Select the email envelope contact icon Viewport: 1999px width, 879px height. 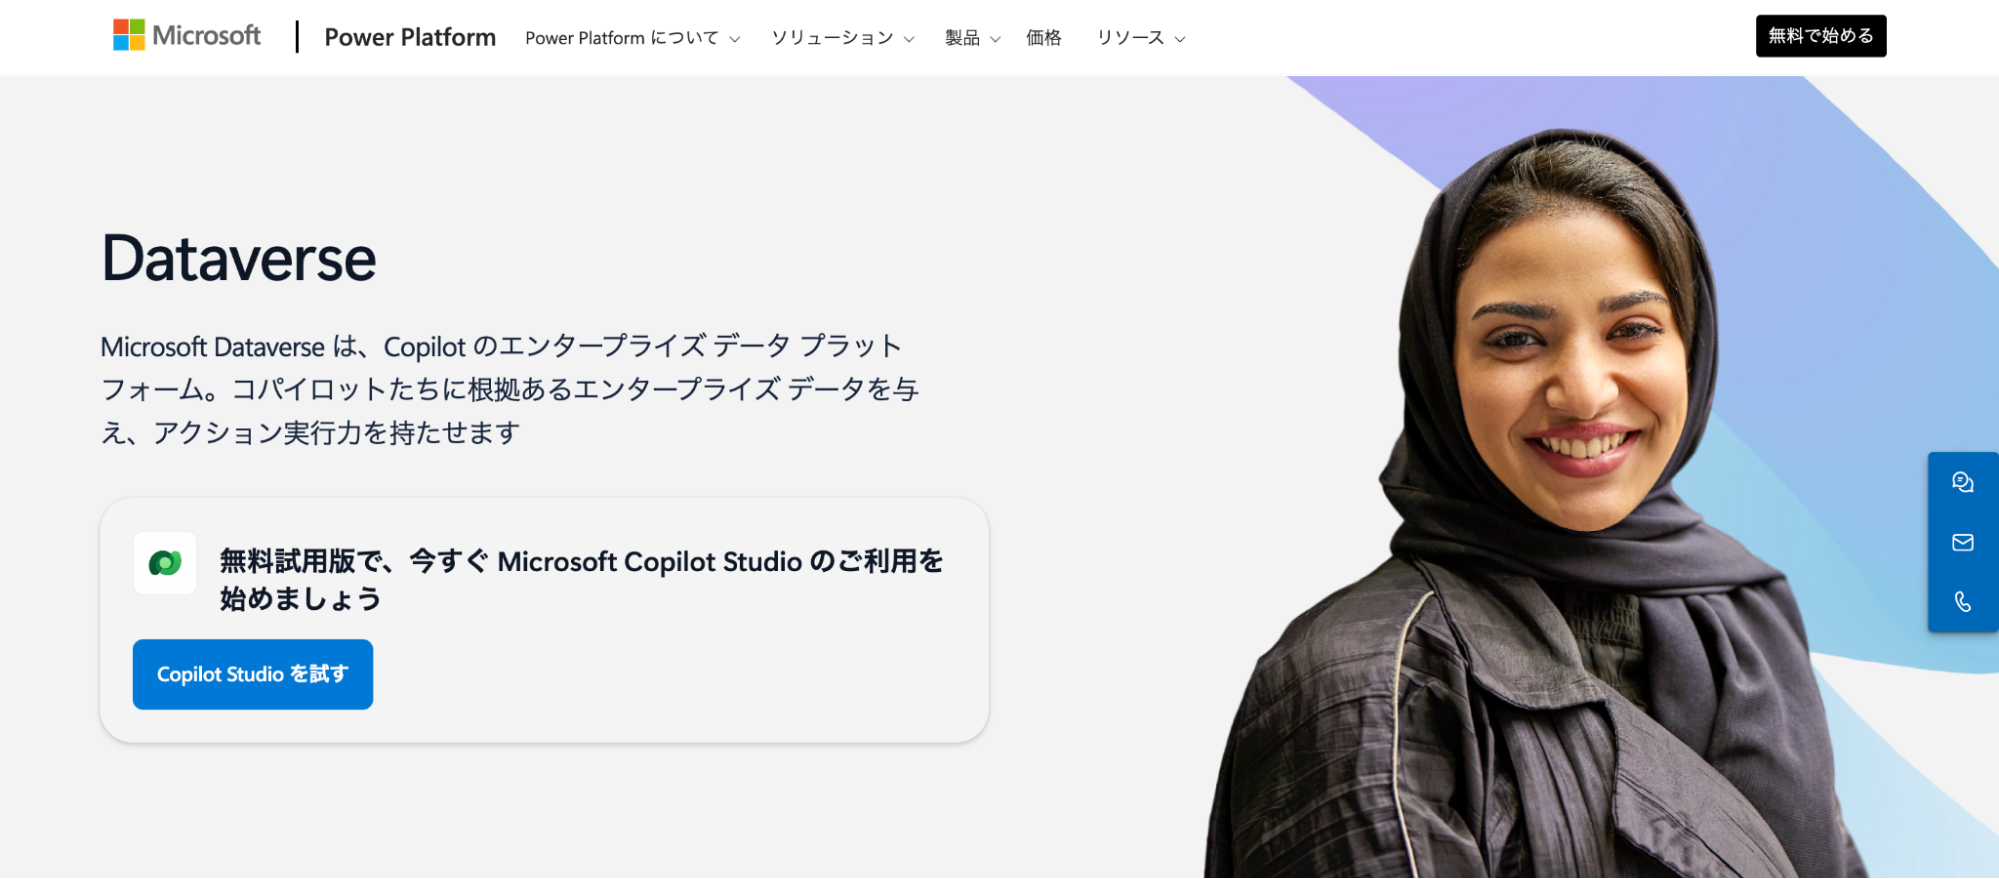1962,542
